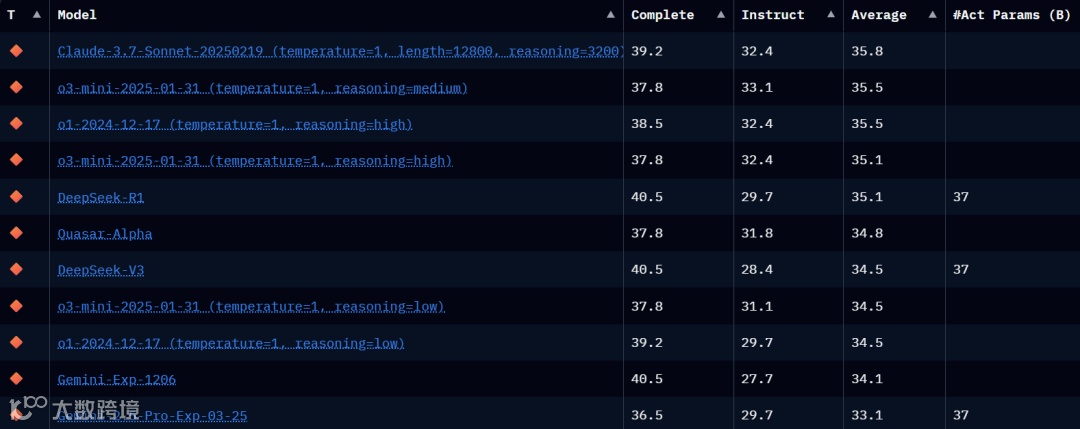The image size is (1080, 429).
Task: Select the Average value 34.1
Action: coord(867,379)
